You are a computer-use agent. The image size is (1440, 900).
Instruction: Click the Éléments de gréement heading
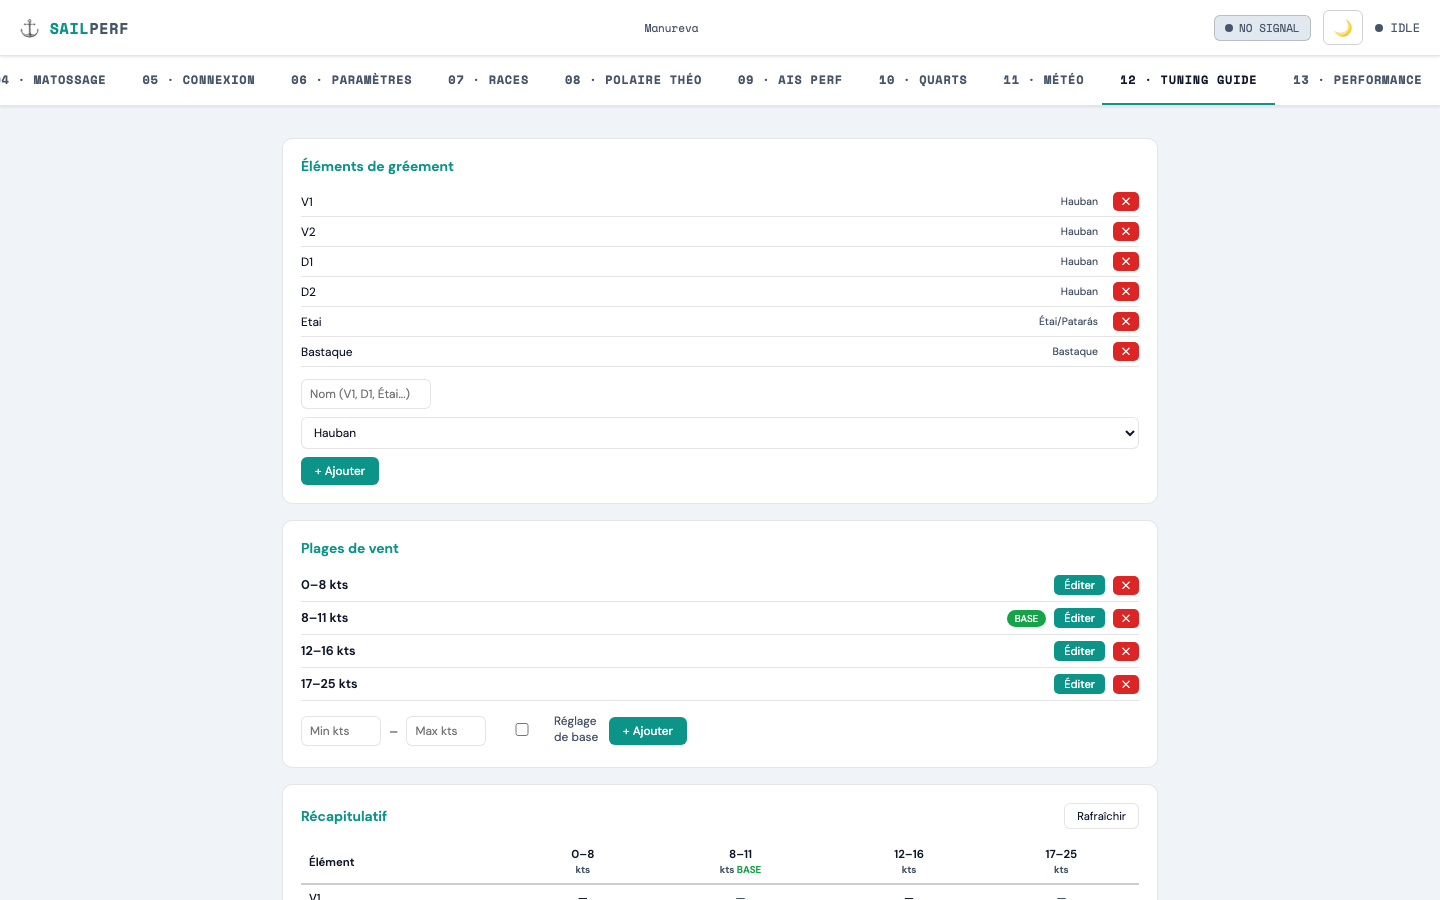pos(377,166)
